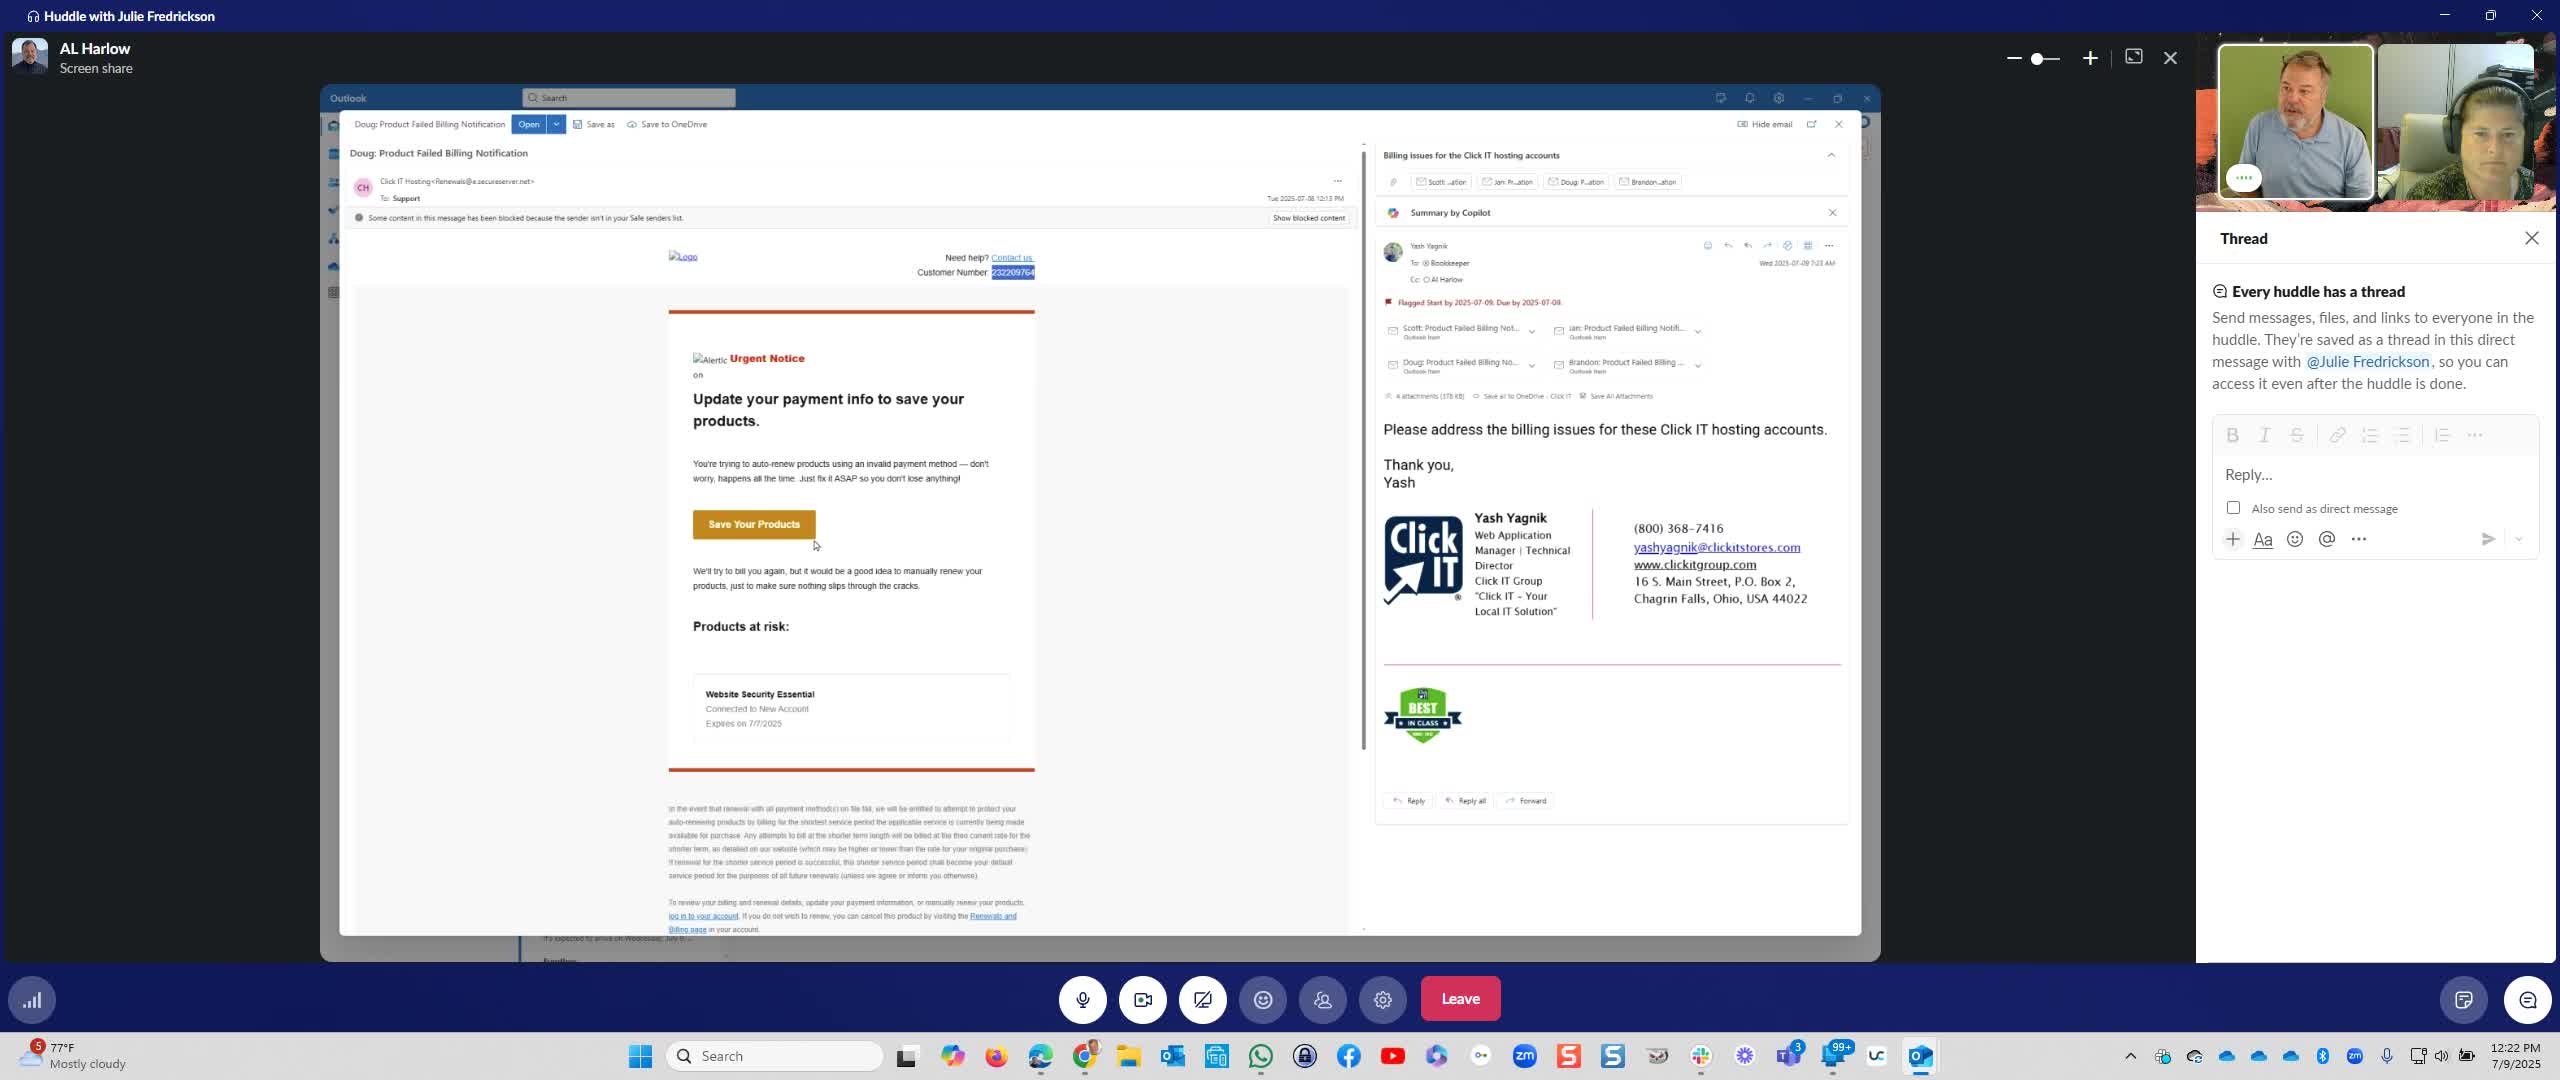Collapse billing issues email header chevron
Viewport: 2560px width, 1080px height.
(1831, 155)
